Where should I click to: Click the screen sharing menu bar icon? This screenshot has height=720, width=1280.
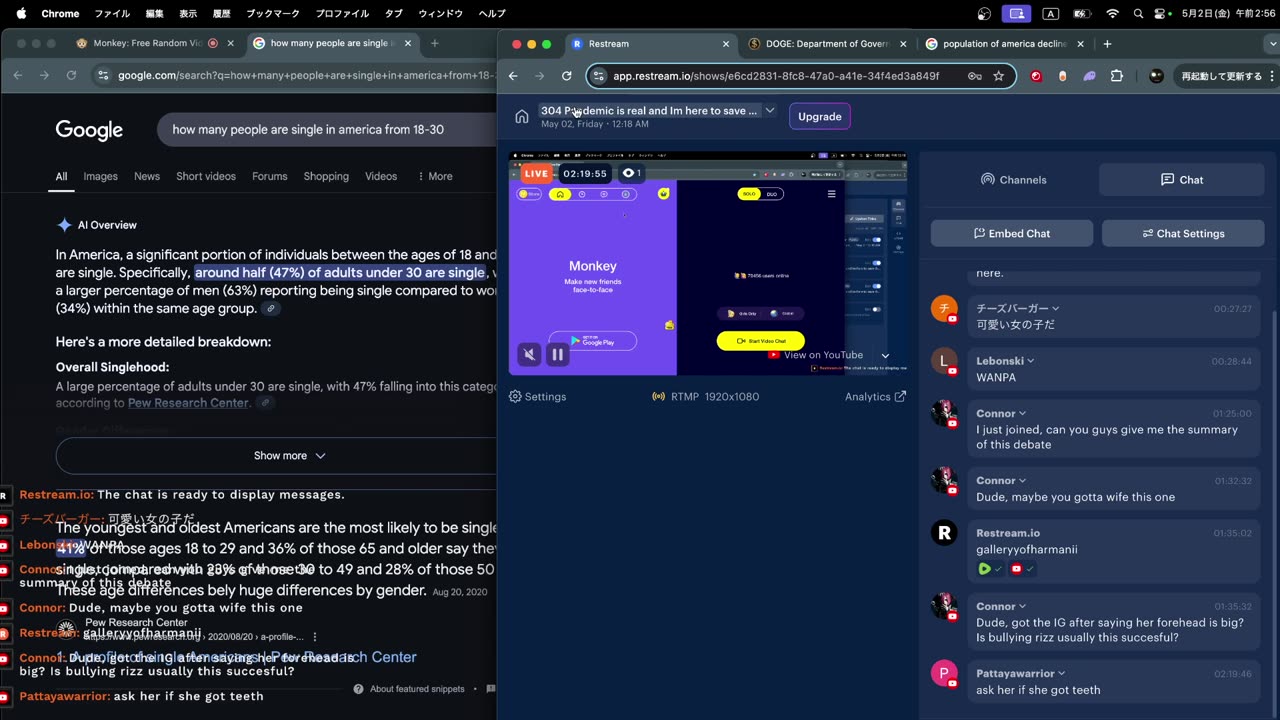point(1017,14)
